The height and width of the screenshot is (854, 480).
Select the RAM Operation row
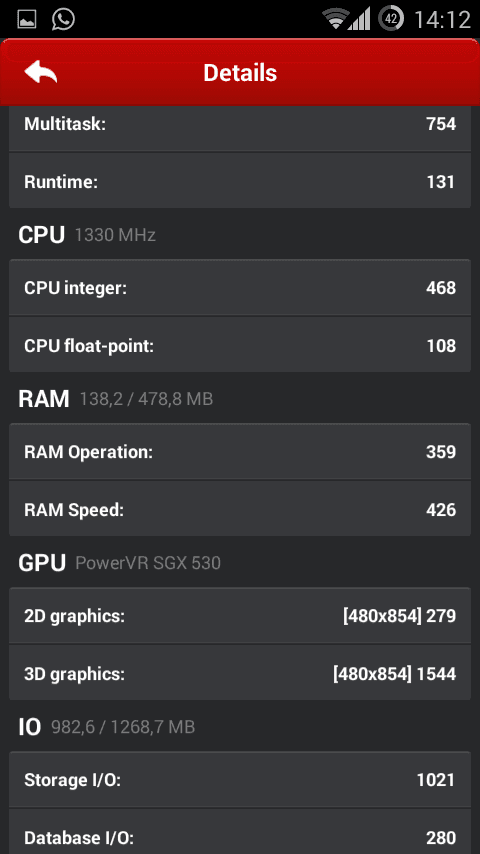[x=240, y=452]
